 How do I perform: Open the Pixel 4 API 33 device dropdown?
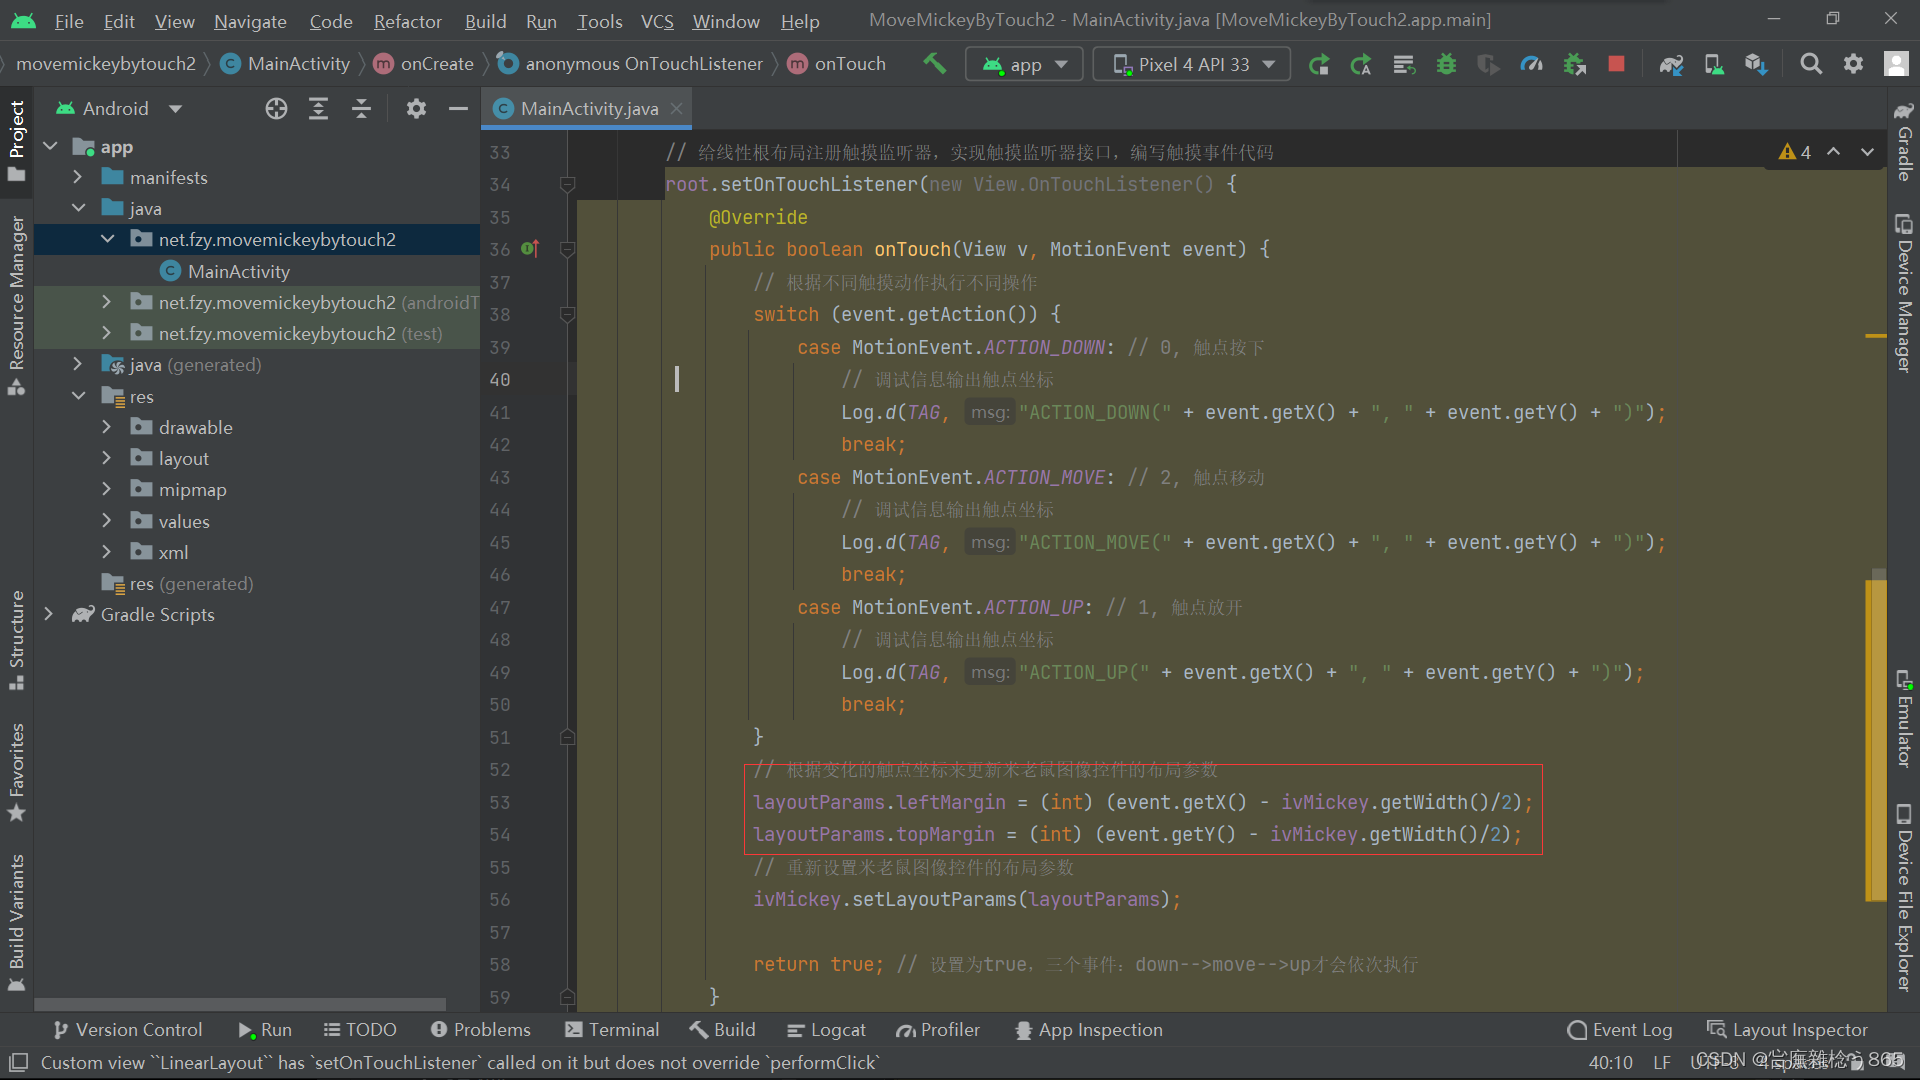point(1192,65)
